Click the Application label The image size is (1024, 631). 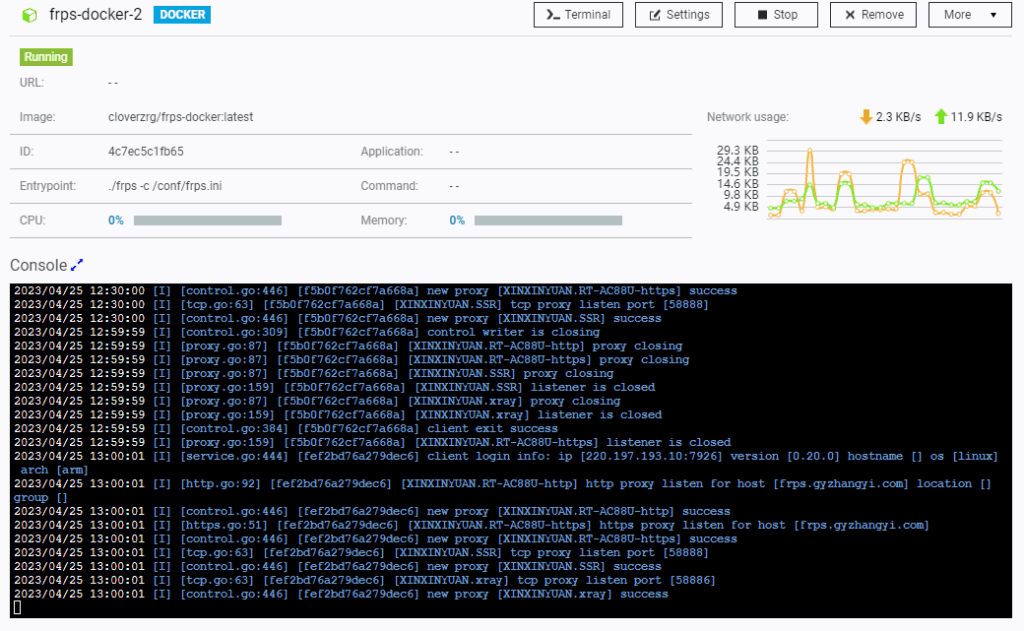[392, 152]
